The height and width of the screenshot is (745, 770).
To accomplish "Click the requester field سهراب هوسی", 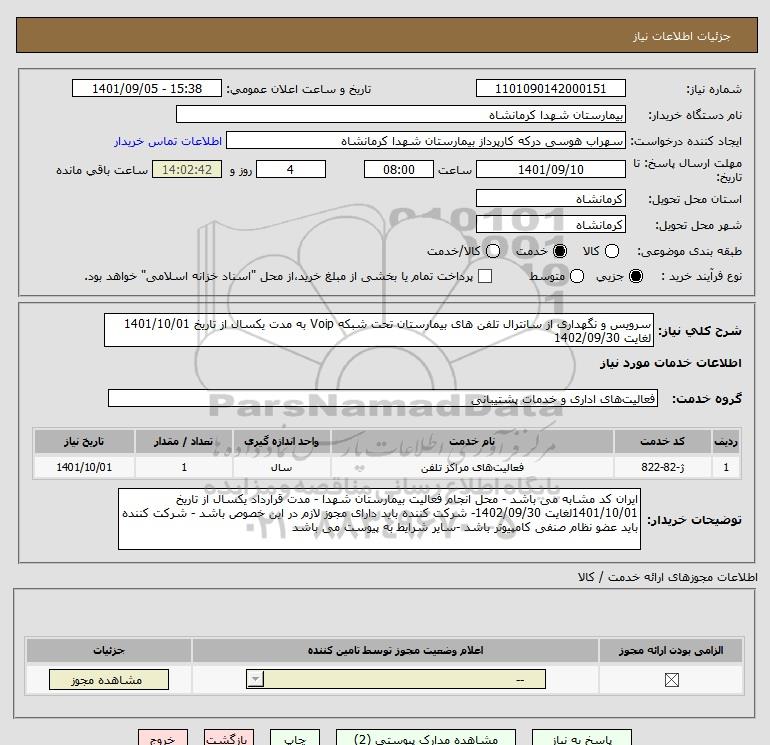I will click(426, 140).
